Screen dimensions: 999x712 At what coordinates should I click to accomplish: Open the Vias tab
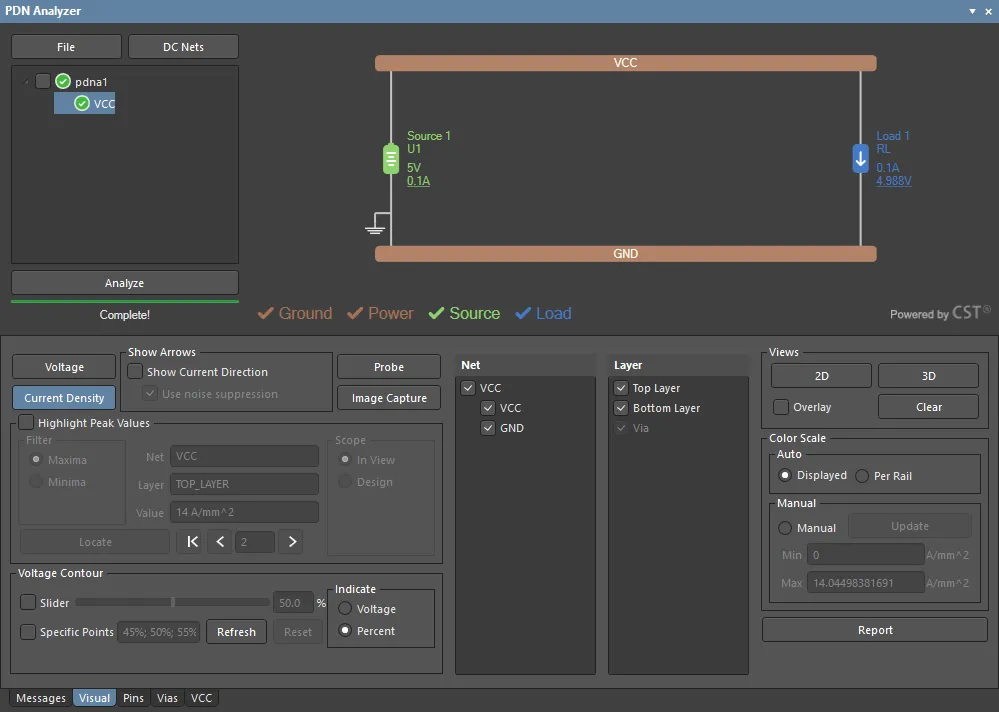click(x=166, y=698)
